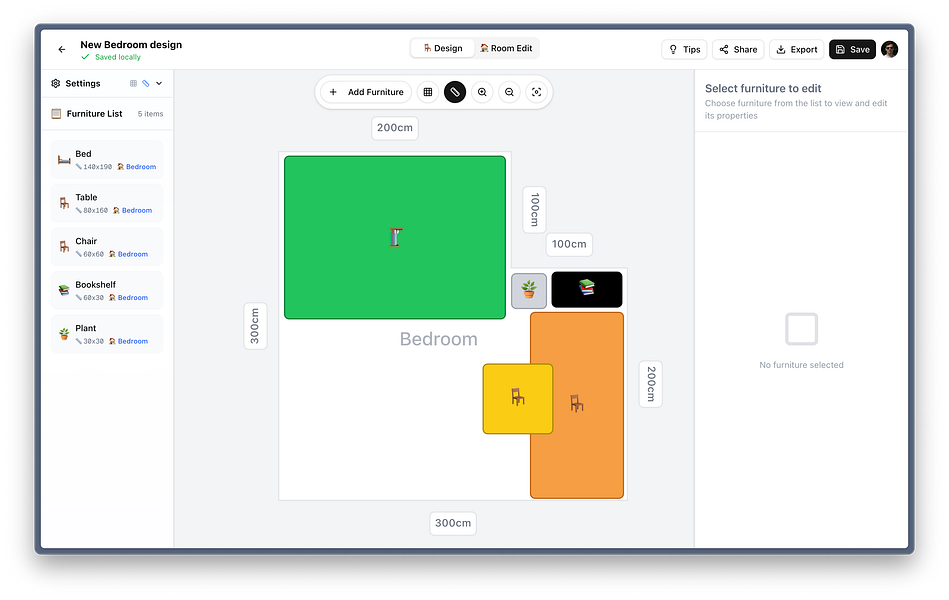949x600 pixels.
Task: Zoom out on the canvas
Action: tap(510, 92)
